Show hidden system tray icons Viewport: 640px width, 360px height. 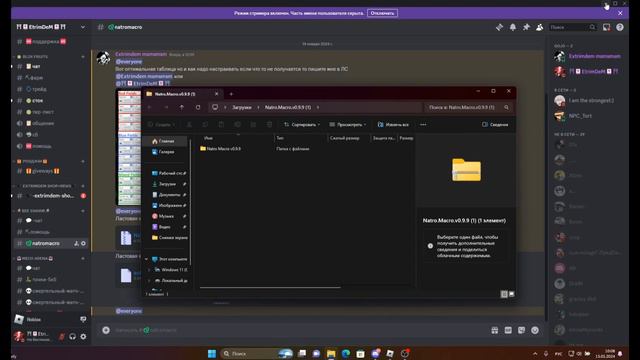click(x=535, y=353)
